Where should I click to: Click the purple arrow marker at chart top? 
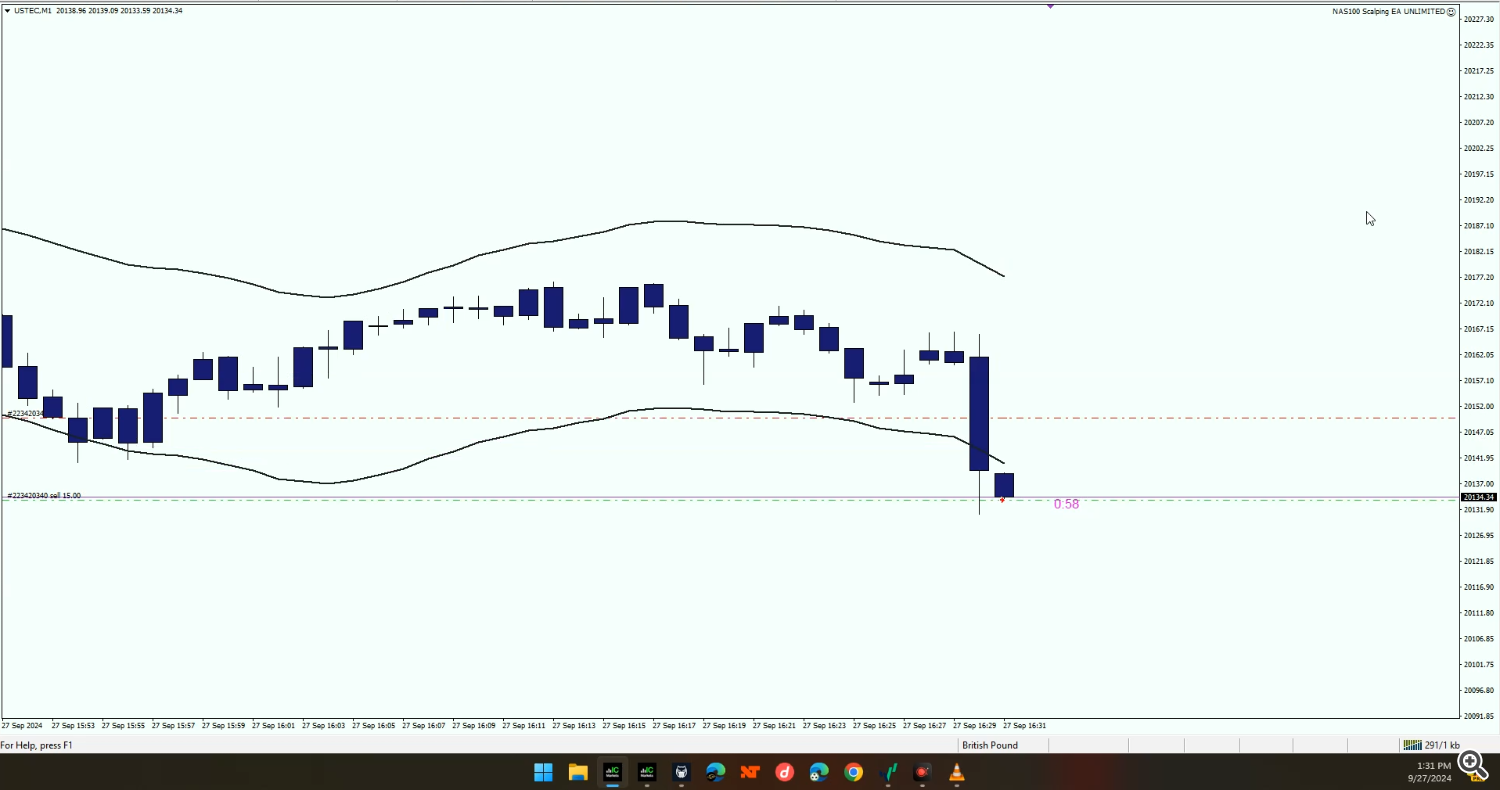pyautogui.click(x=1050, y=6)
